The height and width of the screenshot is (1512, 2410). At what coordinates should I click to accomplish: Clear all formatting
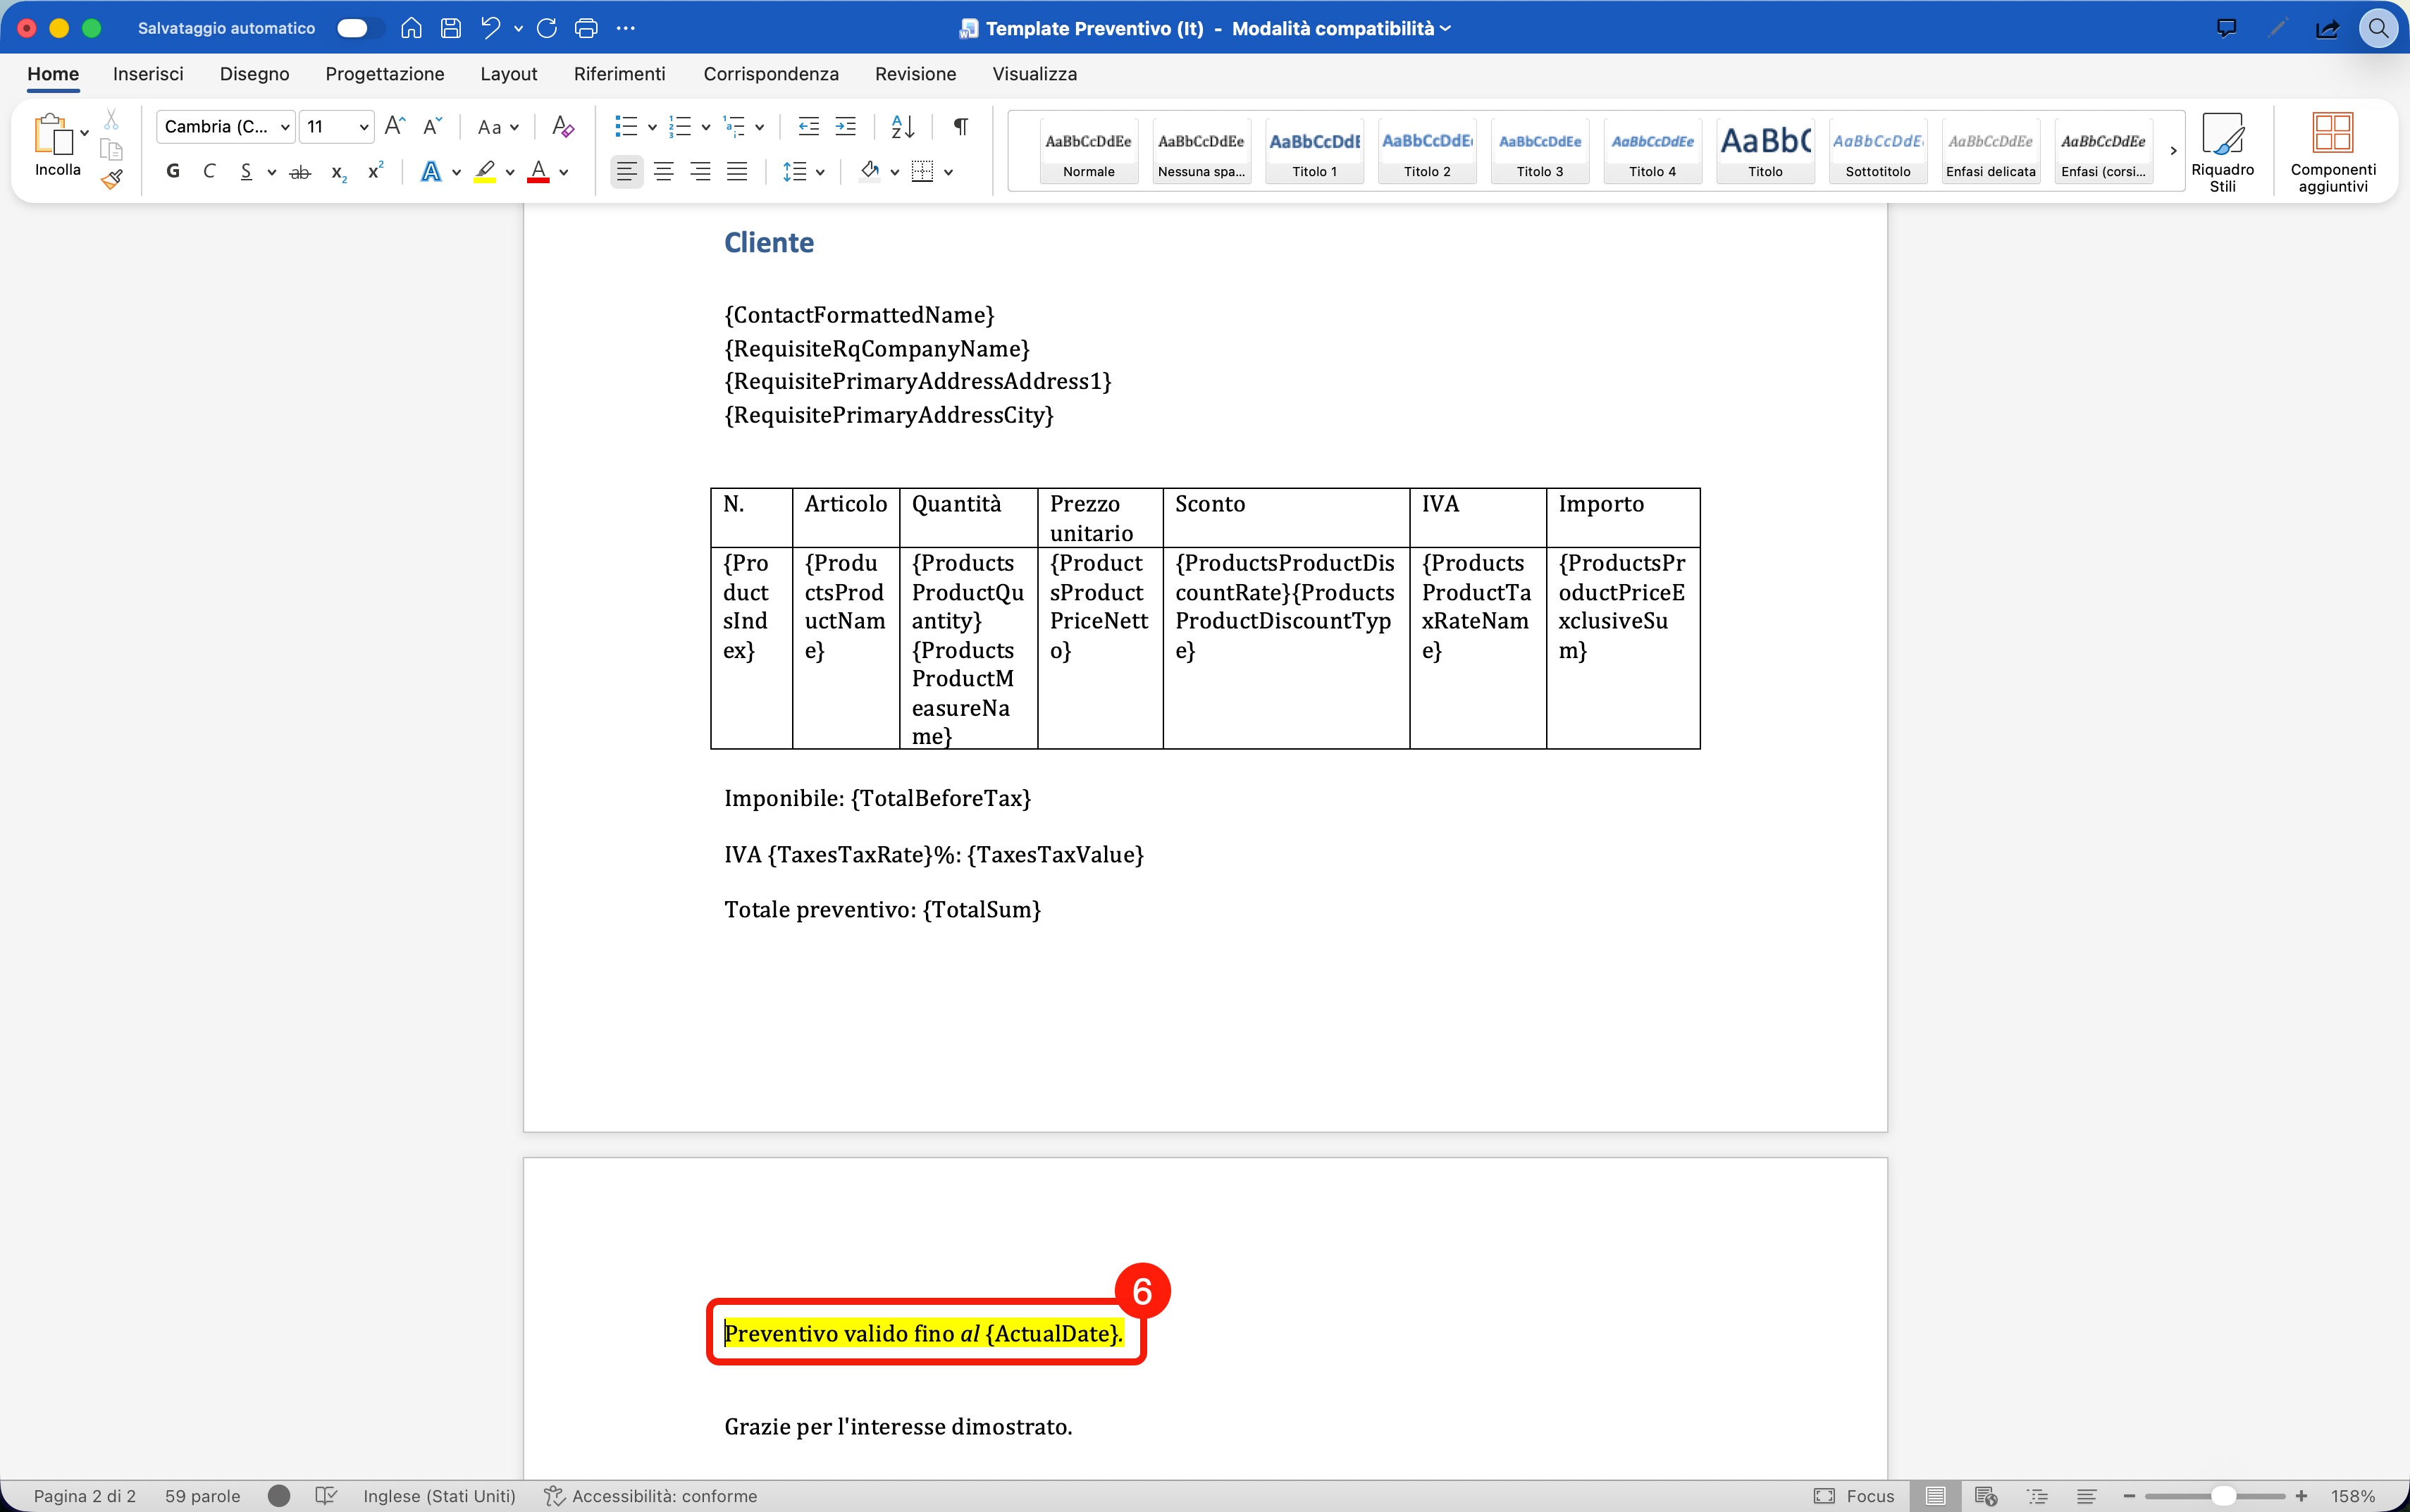click(x=563, y=126)
